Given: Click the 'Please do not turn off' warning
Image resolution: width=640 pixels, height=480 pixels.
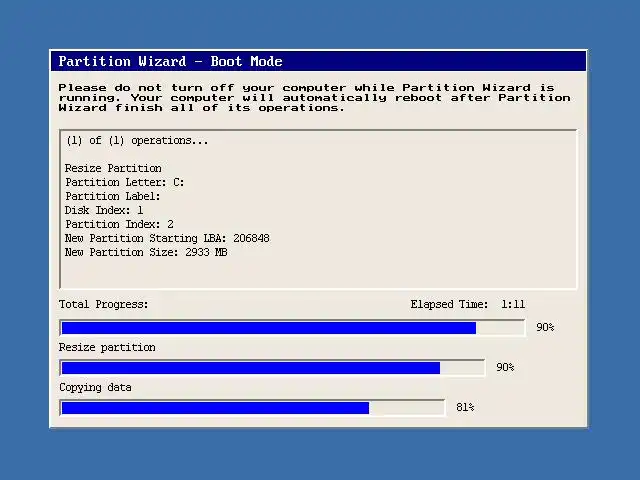Looking at the screenshot, I should [314, 98].
